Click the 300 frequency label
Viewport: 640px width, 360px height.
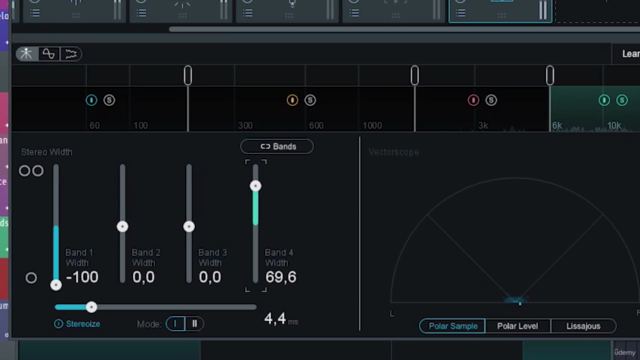pyautogui.click(x=245, y=126)
